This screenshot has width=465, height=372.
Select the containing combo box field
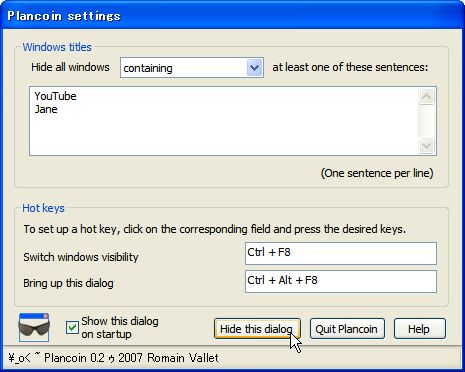pos(192,68)
